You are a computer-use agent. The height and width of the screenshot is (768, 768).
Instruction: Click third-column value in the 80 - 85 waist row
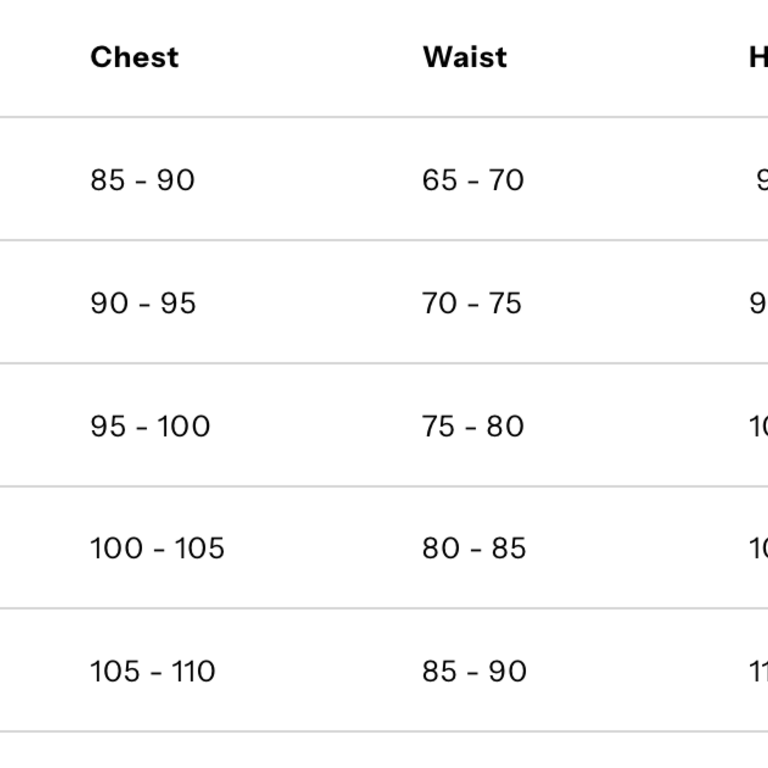point(759,548)
